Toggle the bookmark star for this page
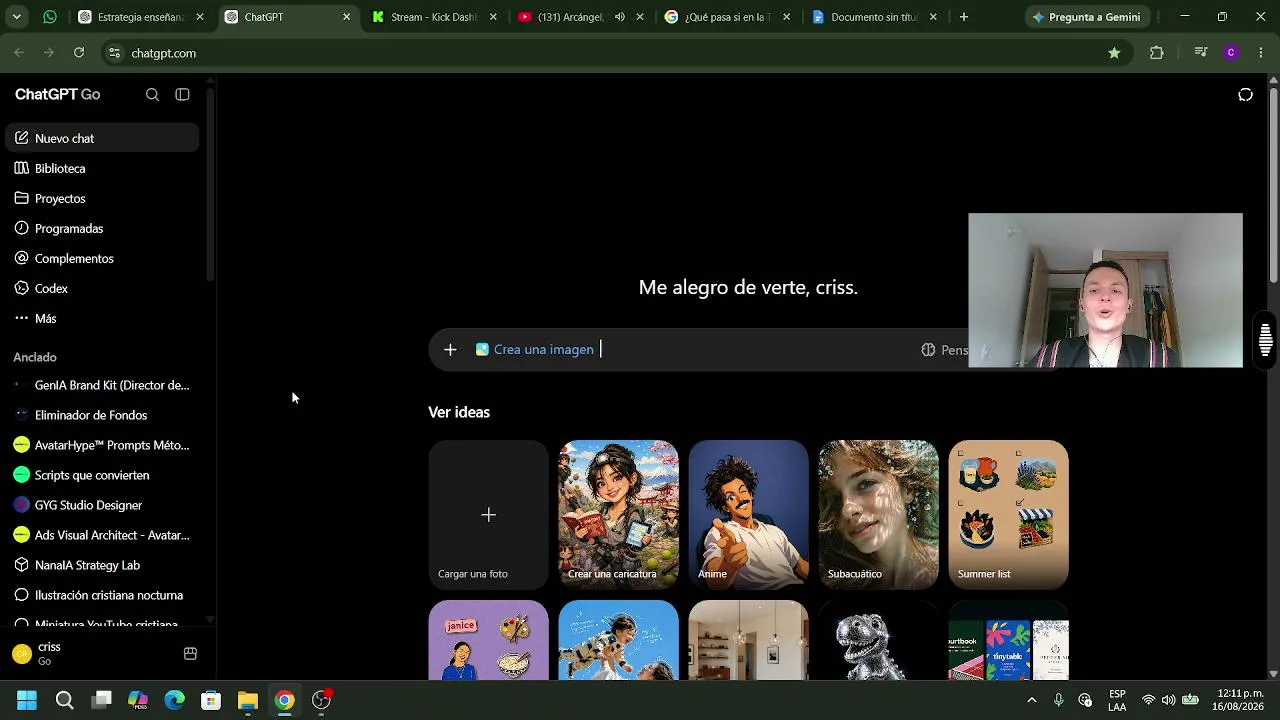1280x720 pixels. 1114,53
